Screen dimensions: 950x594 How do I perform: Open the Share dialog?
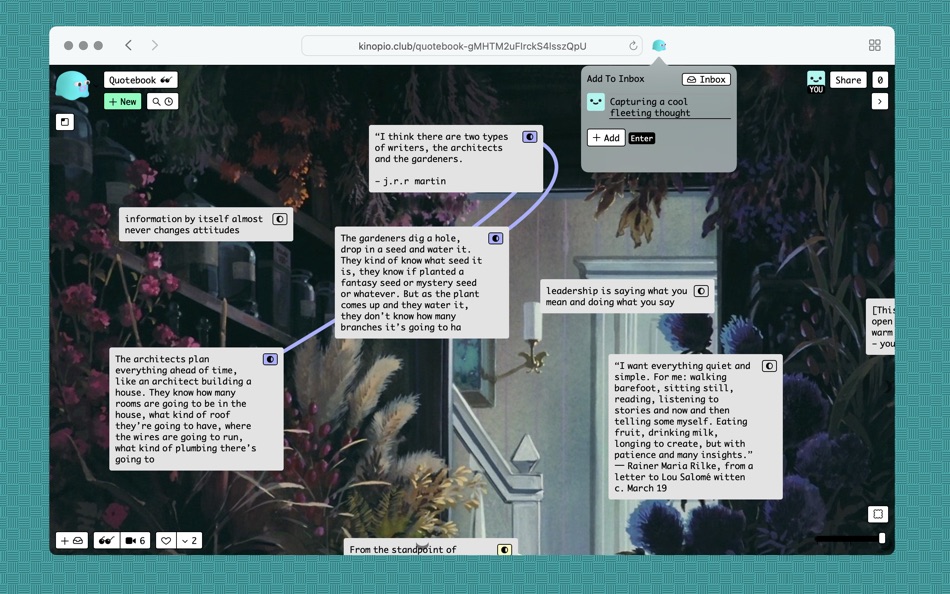[x=848, y=80]
